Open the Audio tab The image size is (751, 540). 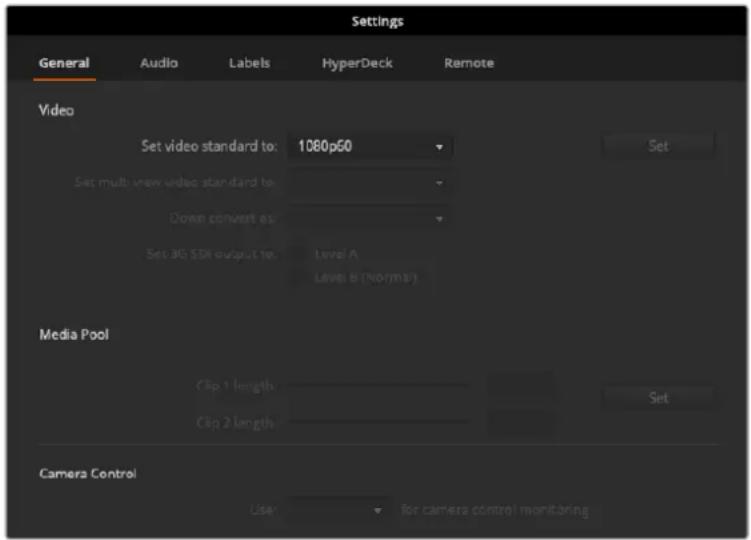tap(159, 63)
